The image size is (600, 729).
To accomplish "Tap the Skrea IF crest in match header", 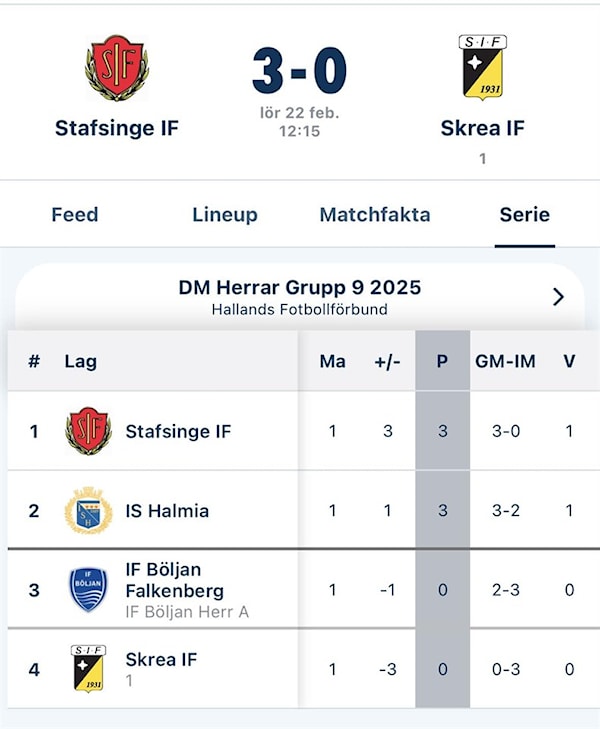I will pyautogui.click(x=483, y=68).
